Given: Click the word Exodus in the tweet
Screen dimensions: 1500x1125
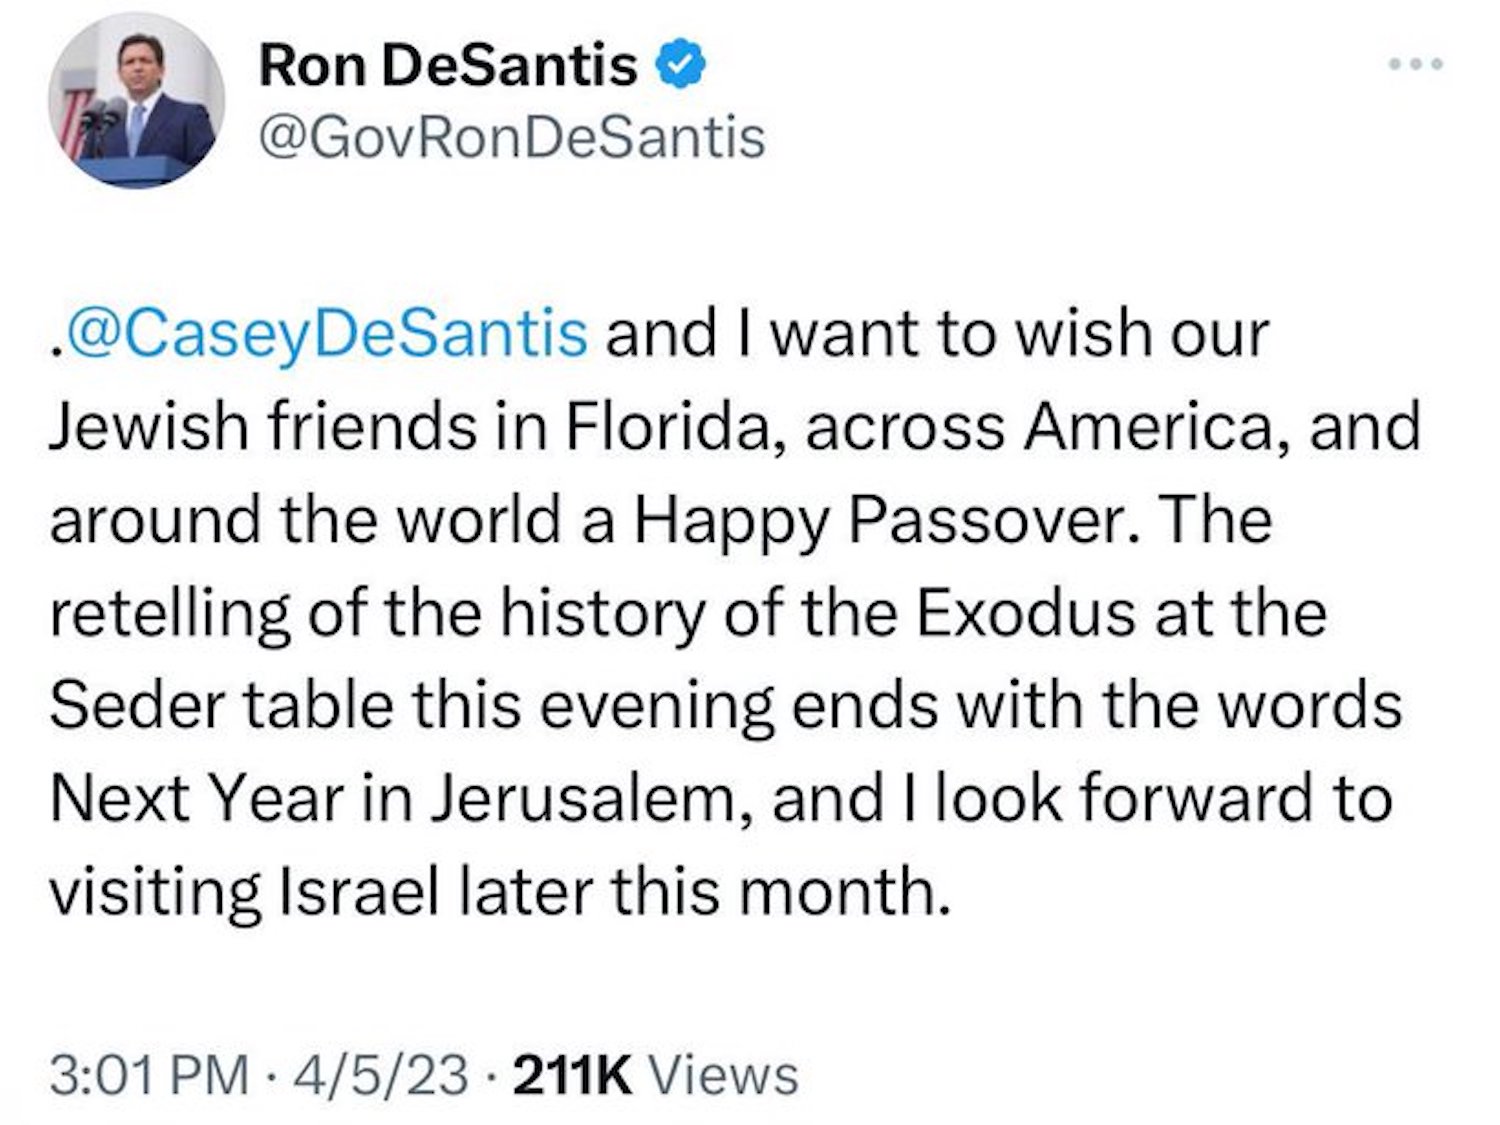Looking at the screenshot, I should [x=1025, y=612].
